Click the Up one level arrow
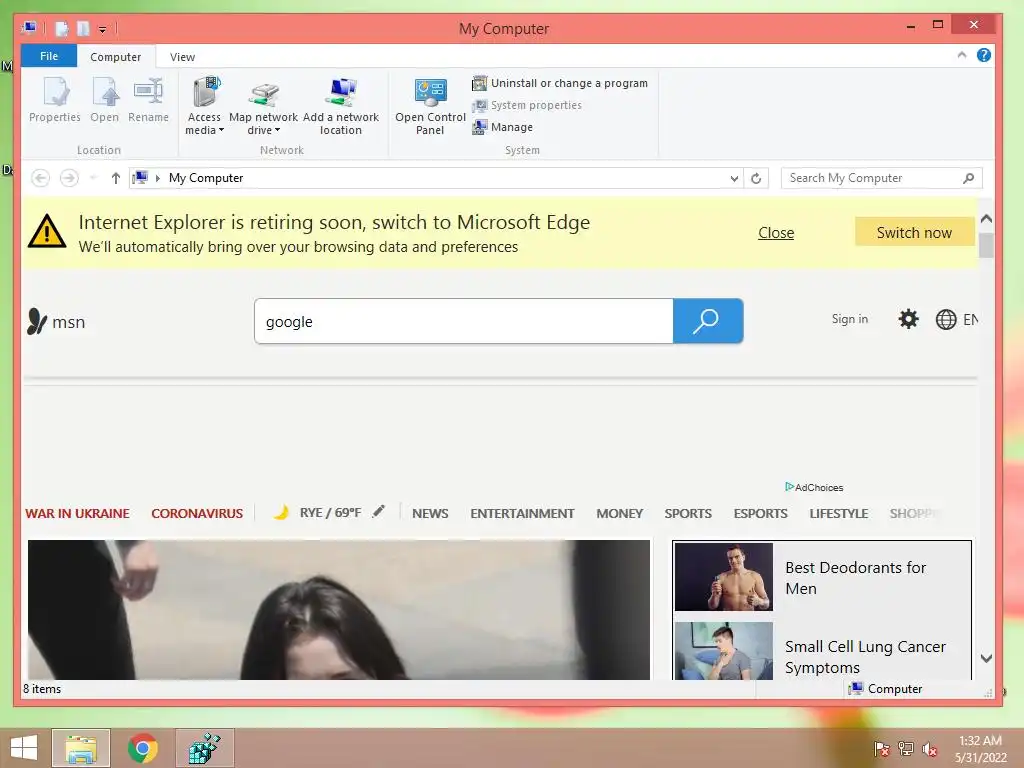This screenshot has height=768, width=1024. (x=116, y=178)
